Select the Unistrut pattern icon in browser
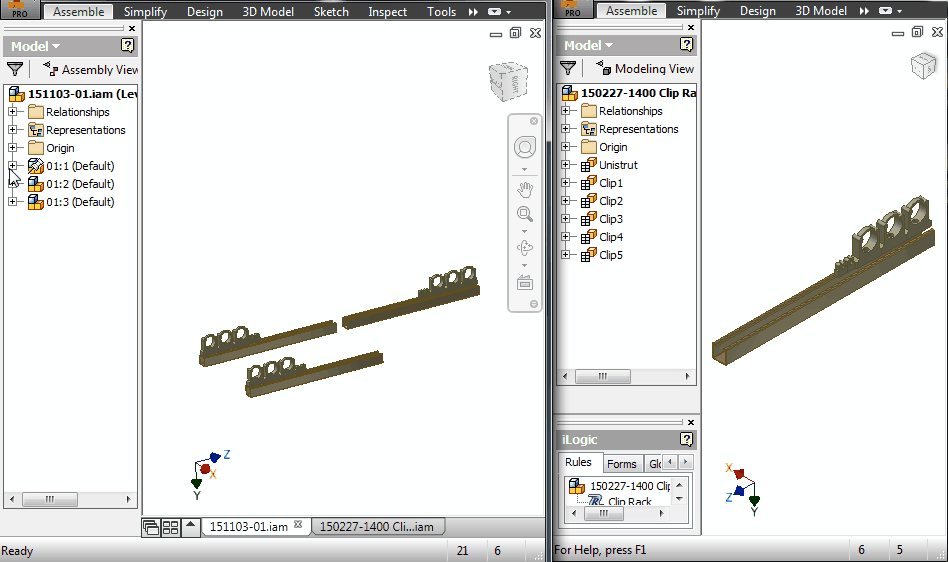948x562 pixels. coord(588,165)
